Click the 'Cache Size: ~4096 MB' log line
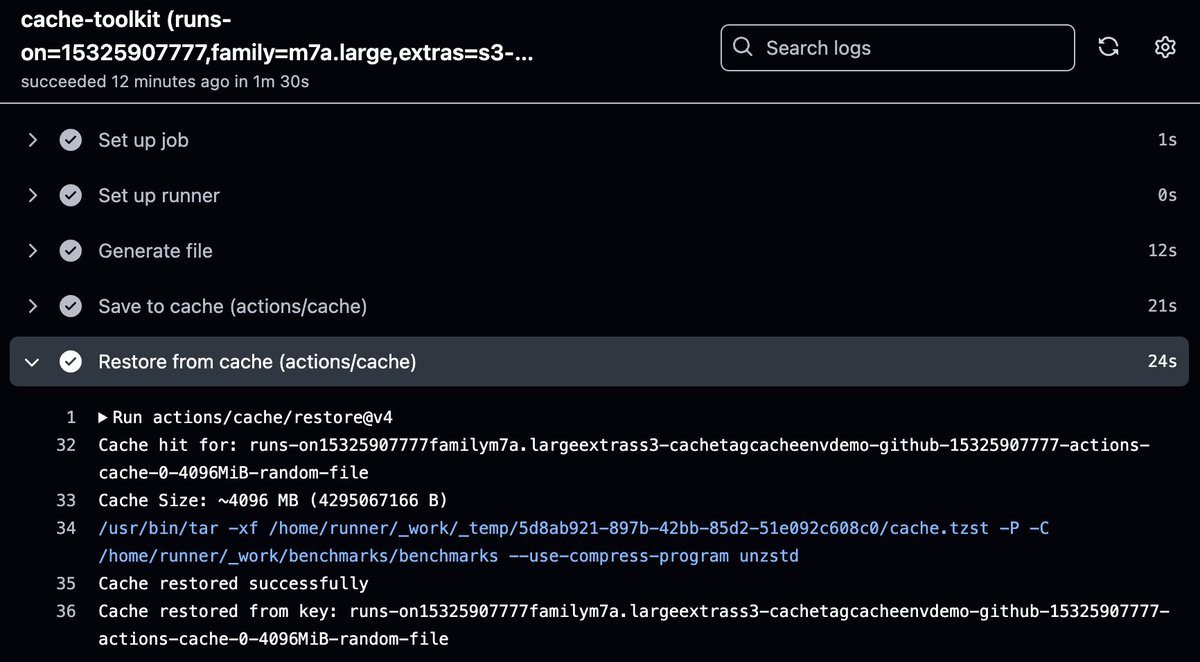This screenshot has width=1200, height=662. [x=272, y=500]
